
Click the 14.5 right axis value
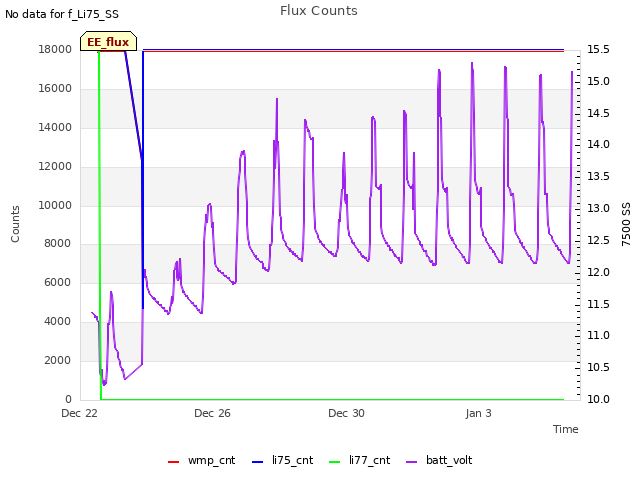[598, 113]
